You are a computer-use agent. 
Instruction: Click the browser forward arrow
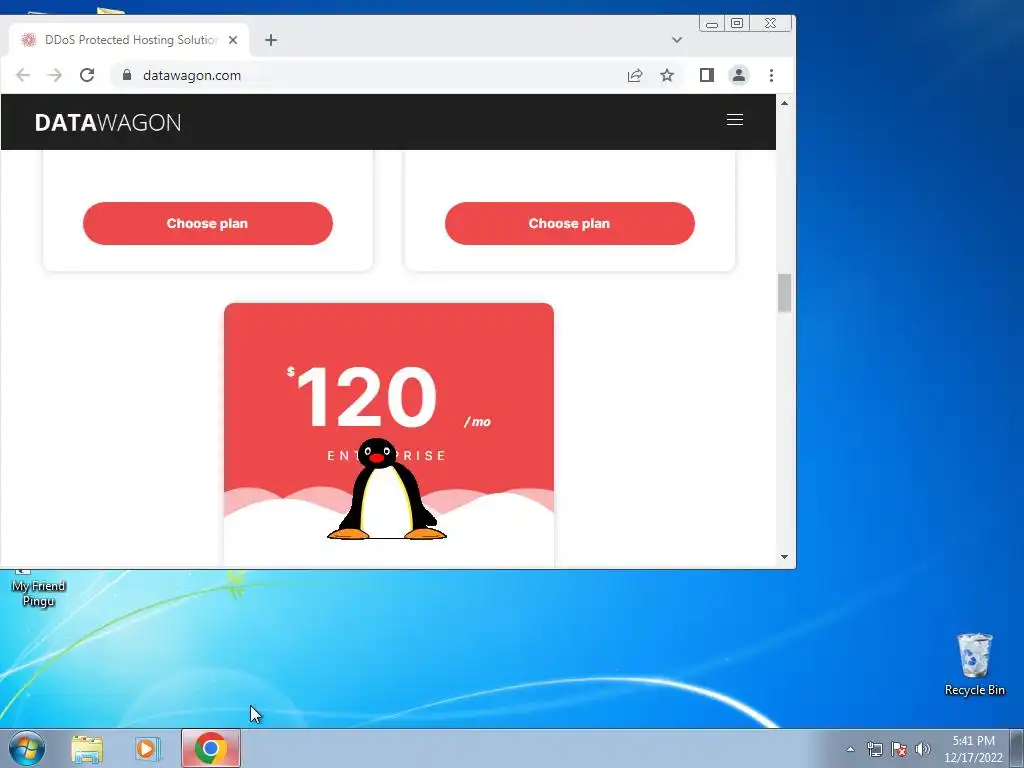pos(54,75)
